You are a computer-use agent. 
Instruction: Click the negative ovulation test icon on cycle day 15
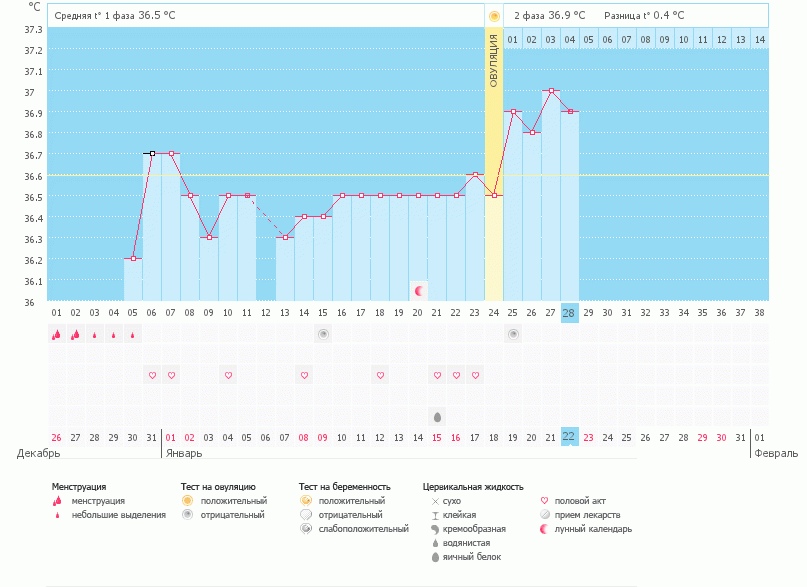tap(323, 335)
